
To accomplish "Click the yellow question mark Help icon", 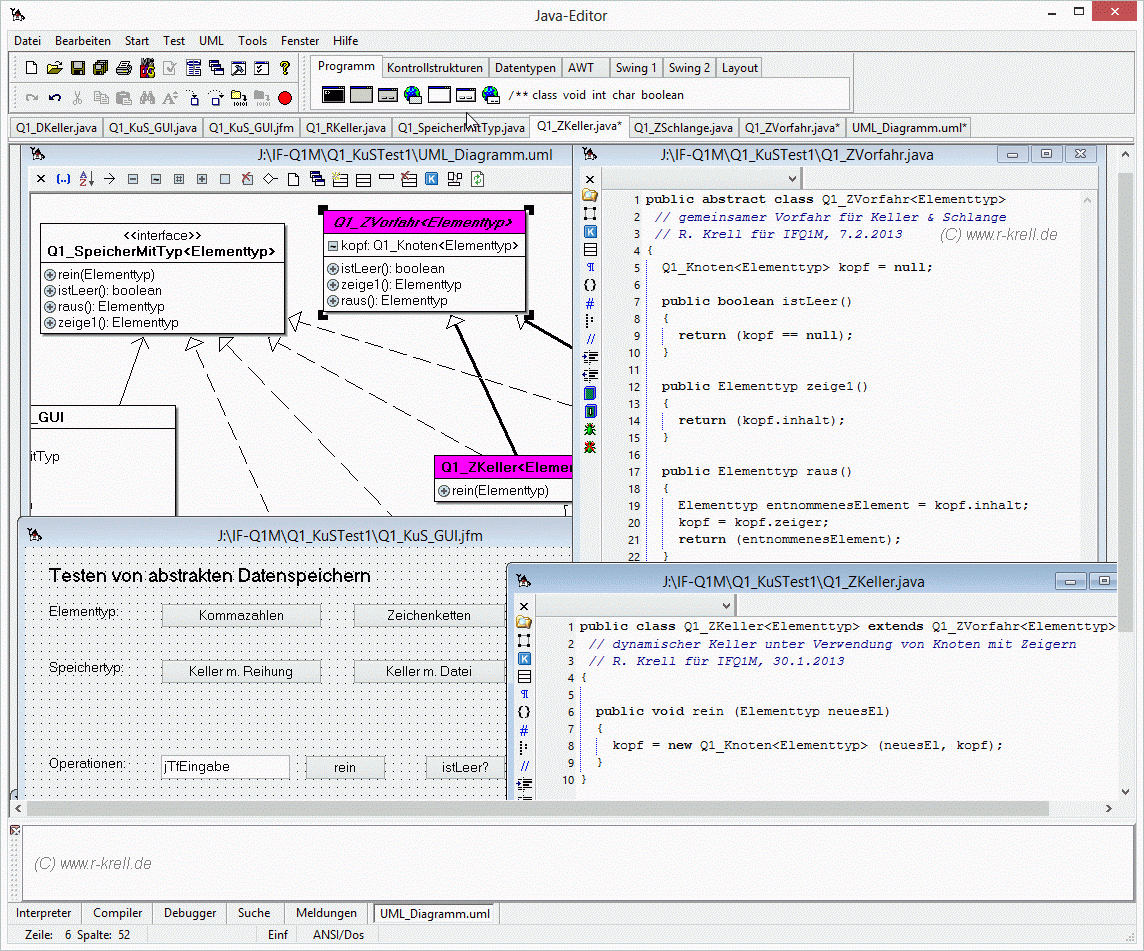I will click(x=285, y=68).
